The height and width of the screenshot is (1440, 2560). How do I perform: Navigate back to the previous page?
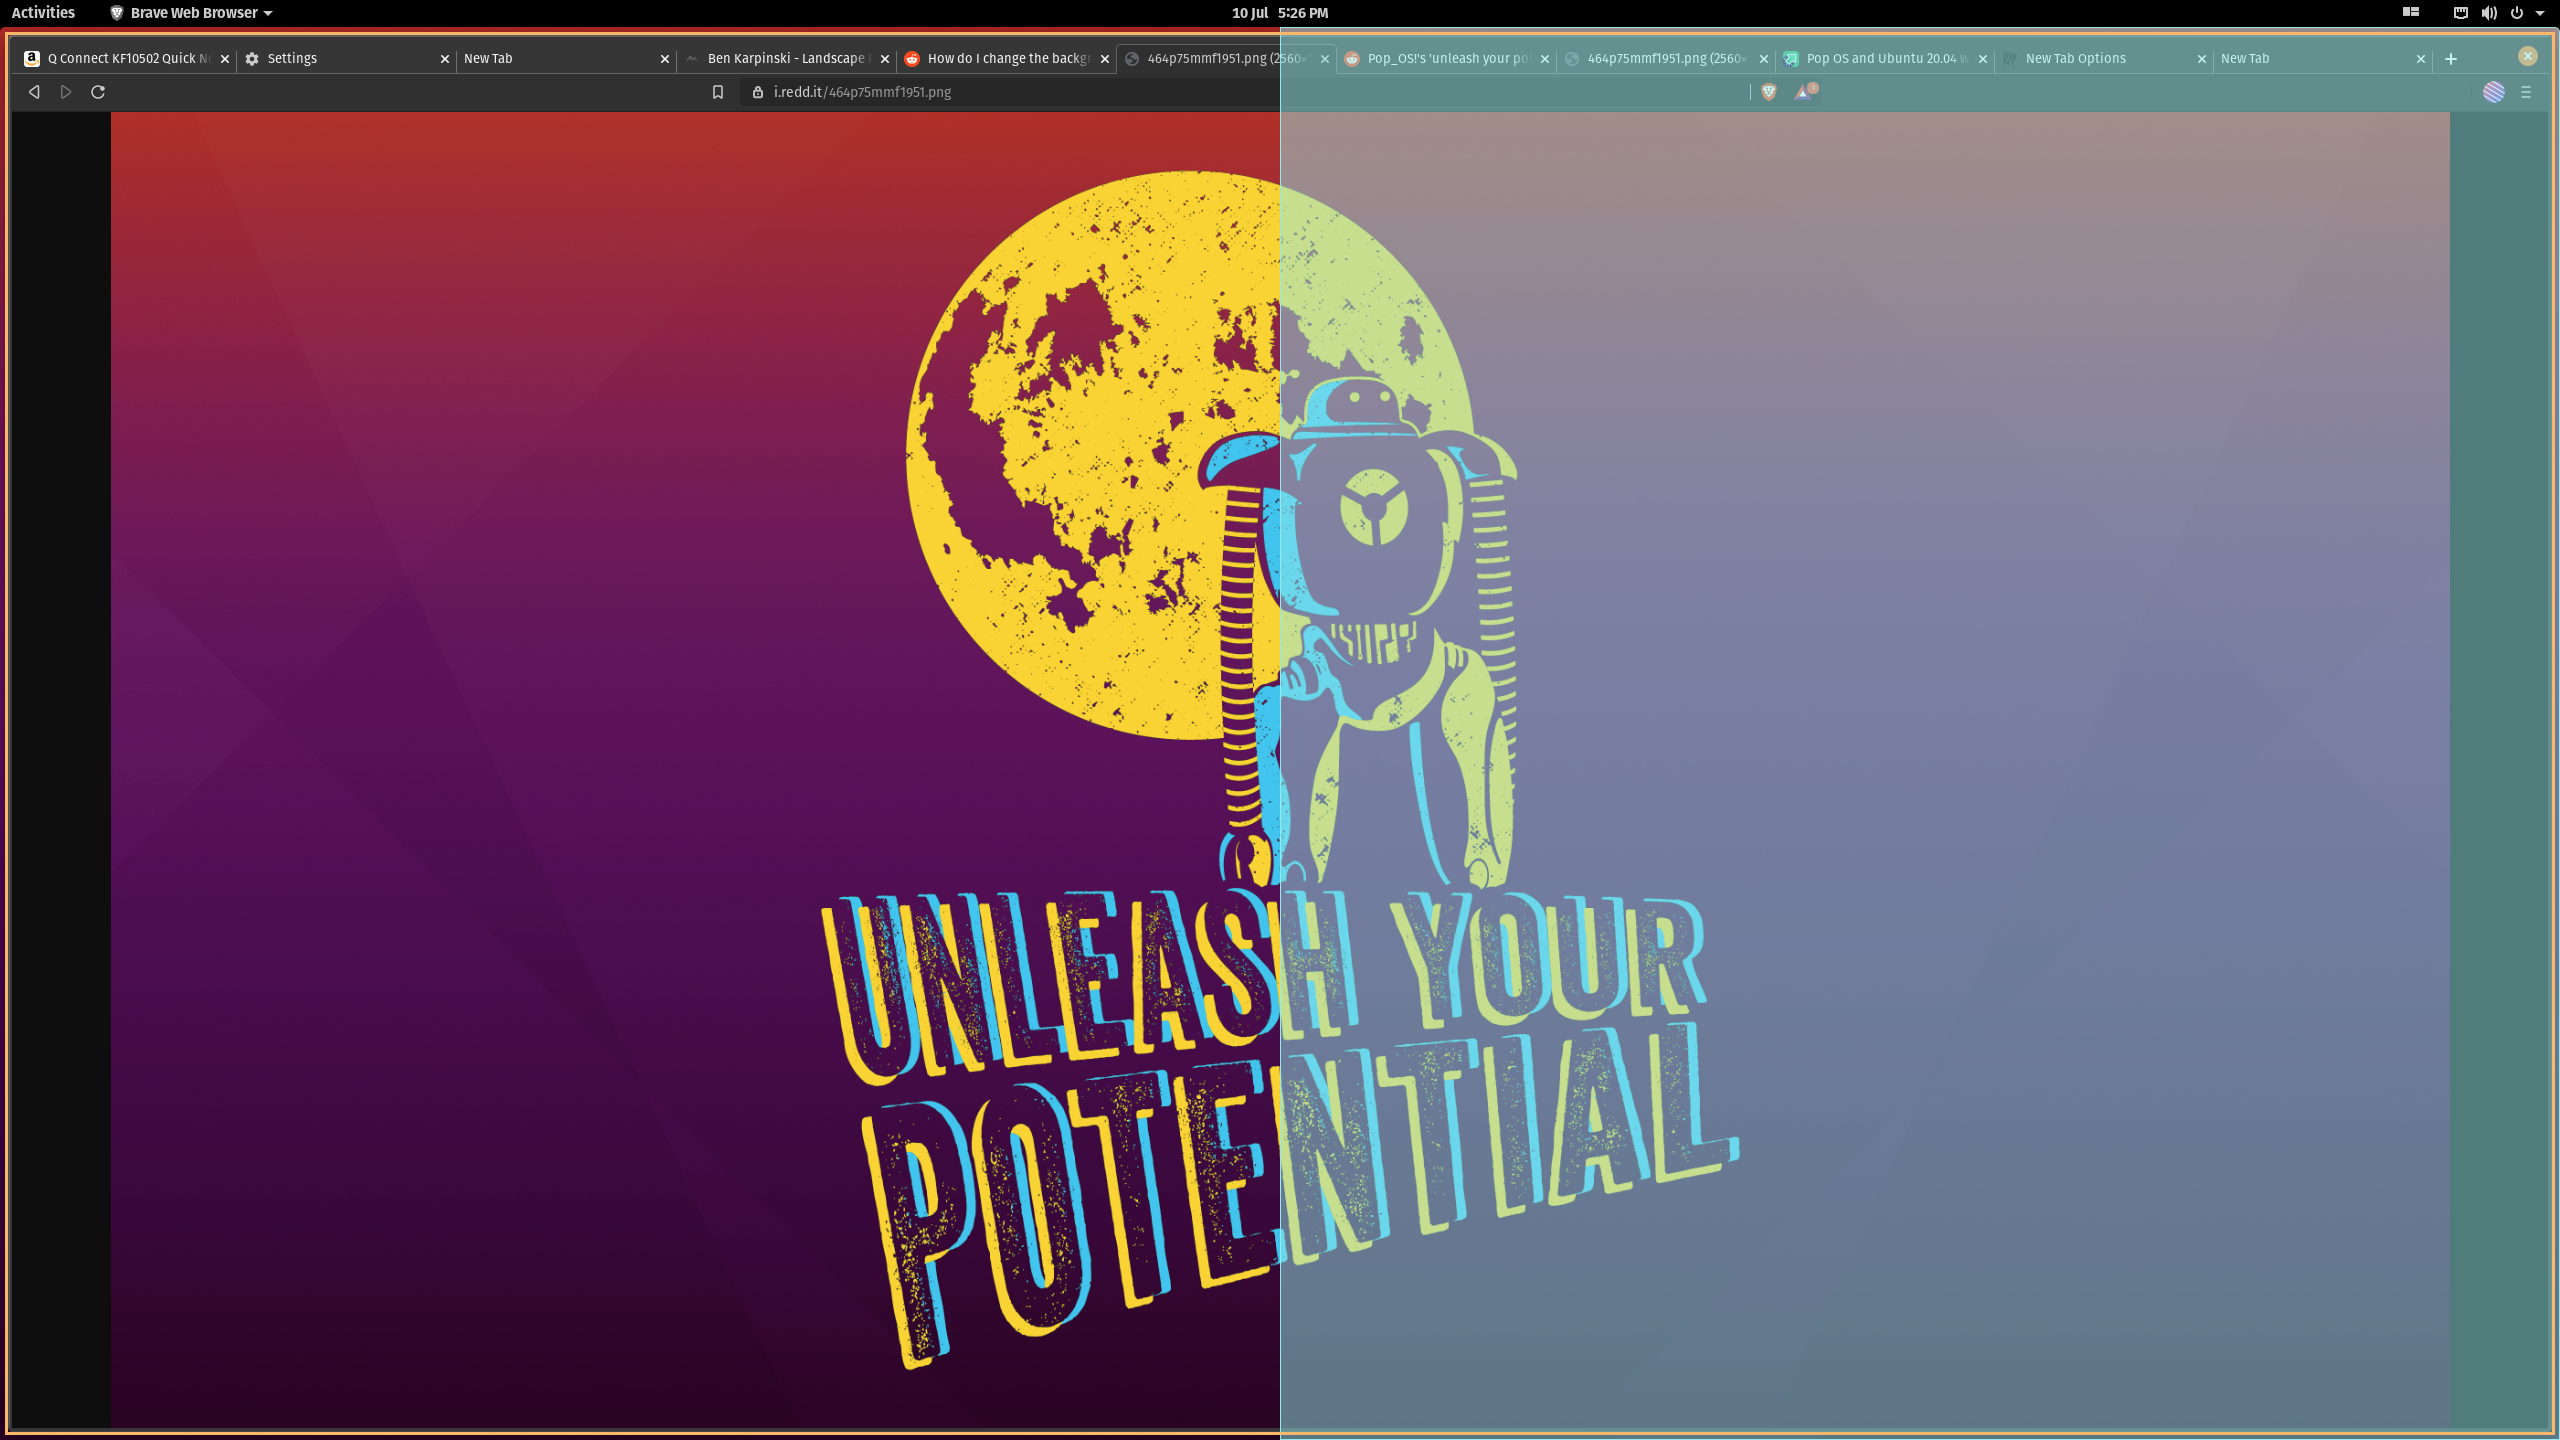point(34,91)
